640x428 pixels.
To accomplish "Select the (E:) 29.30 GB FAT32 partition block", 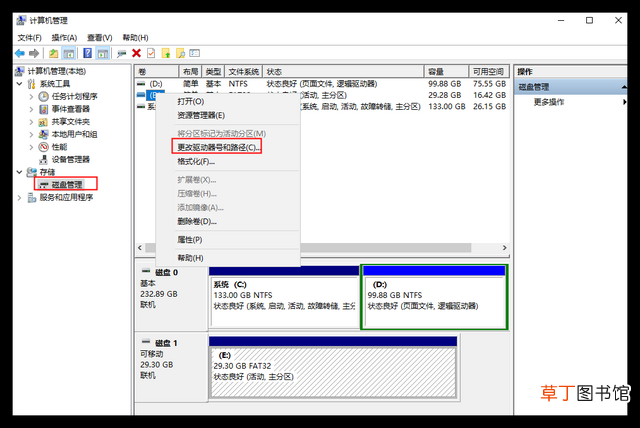I will click(x=333, y=368).
